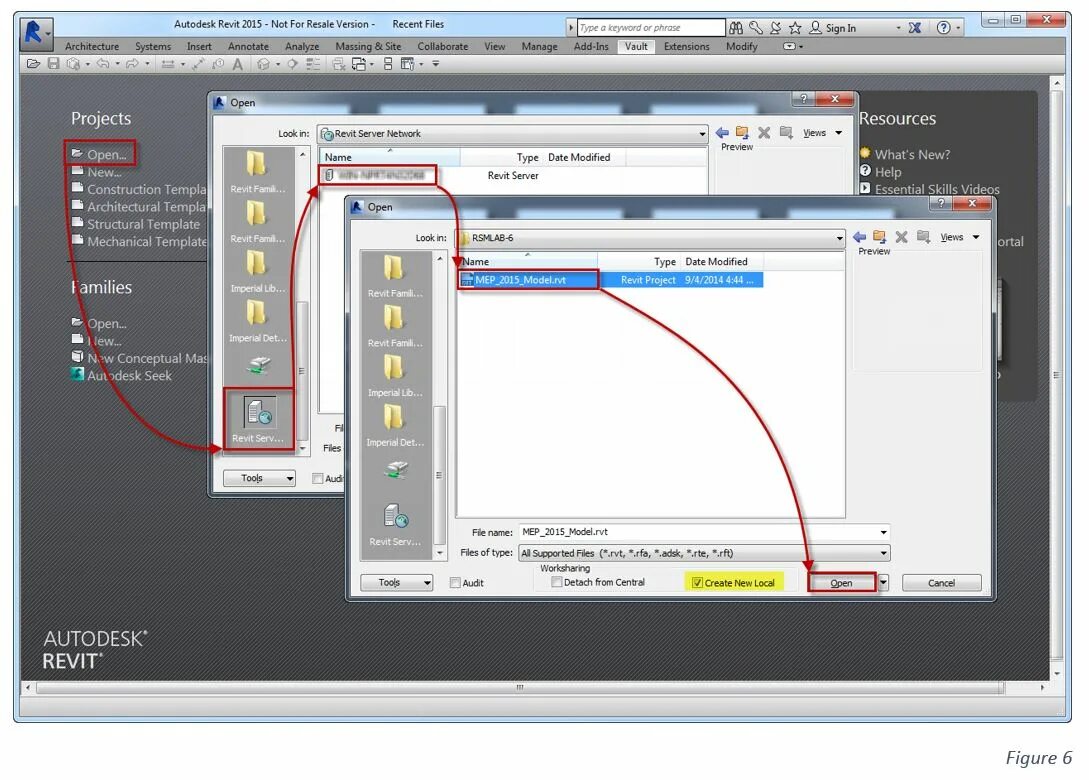The image size is (1089, 780).
Task: Enable the Audit checkbox in rear Open dialog
Action: tap(317, 479)
